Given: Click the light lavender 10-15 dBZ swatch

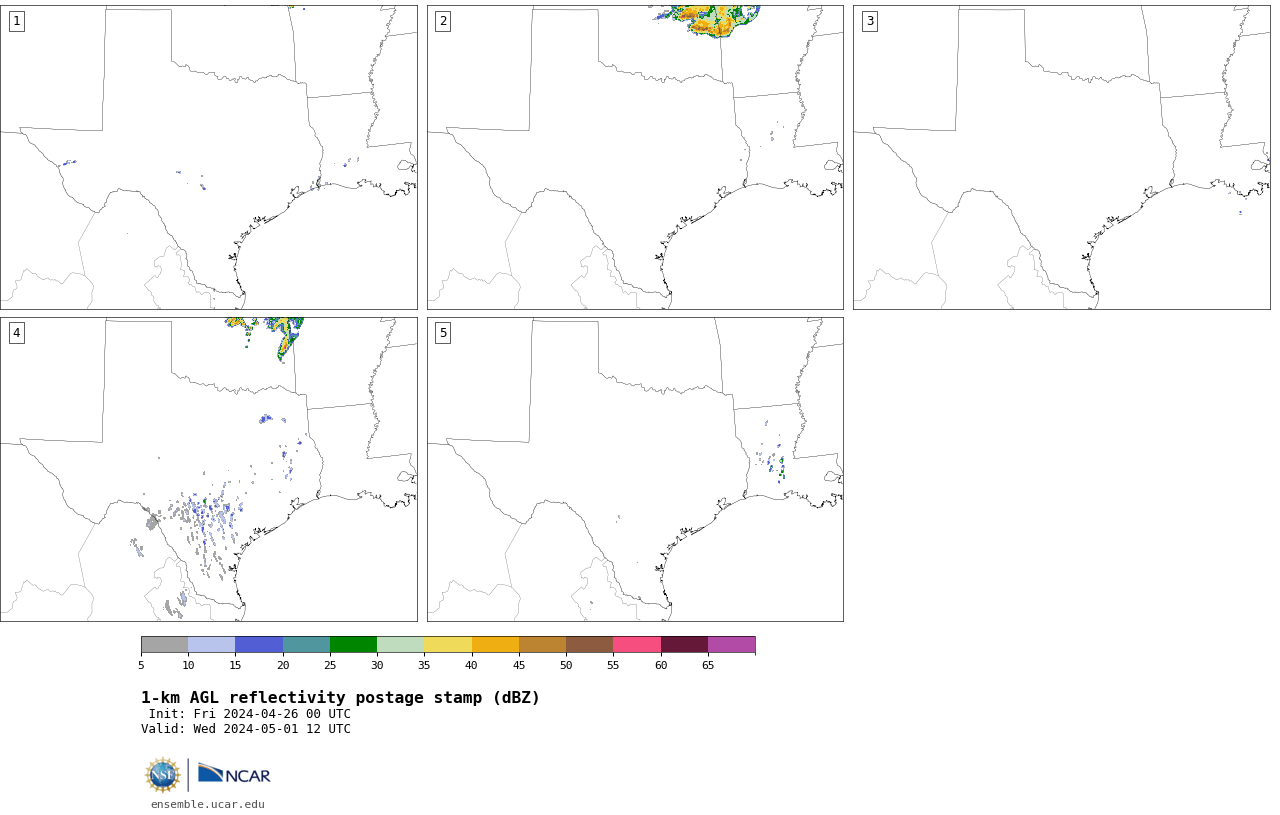Looking at the screenshot, I should tap(211, 644).
